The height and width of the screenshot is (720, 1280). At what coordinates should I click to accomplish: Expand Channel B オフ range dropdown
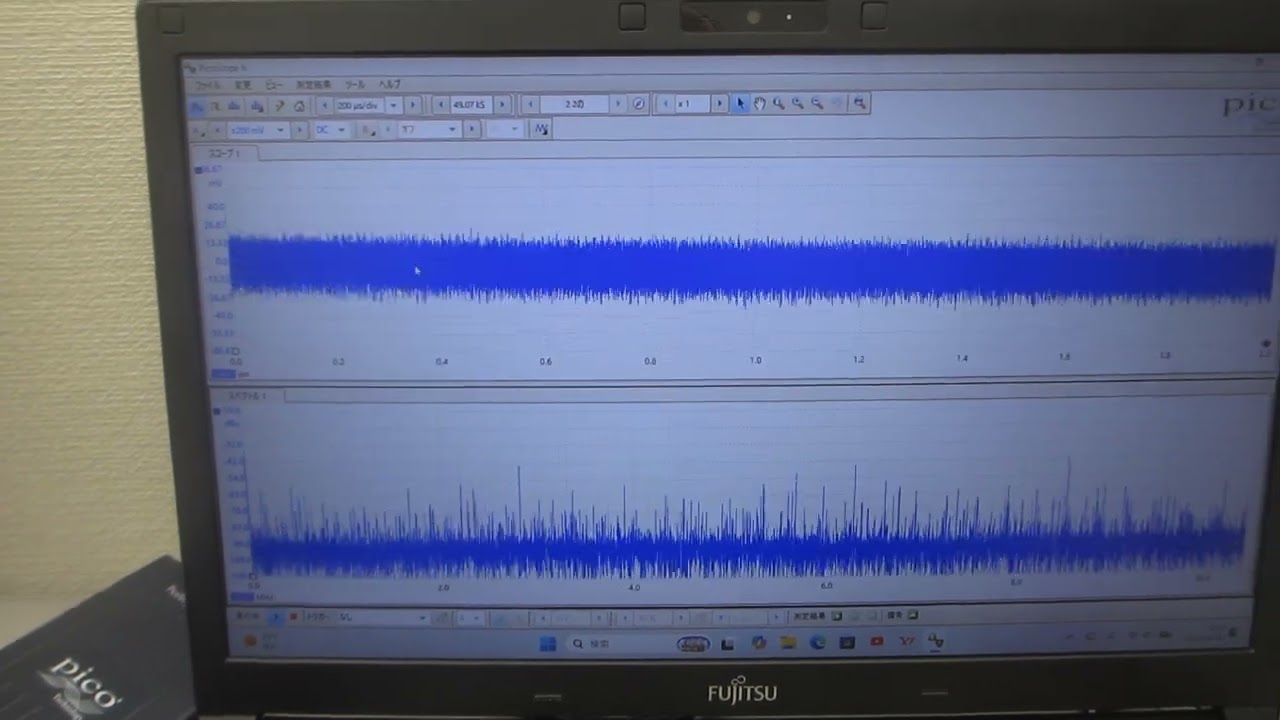tap(452, 129)
